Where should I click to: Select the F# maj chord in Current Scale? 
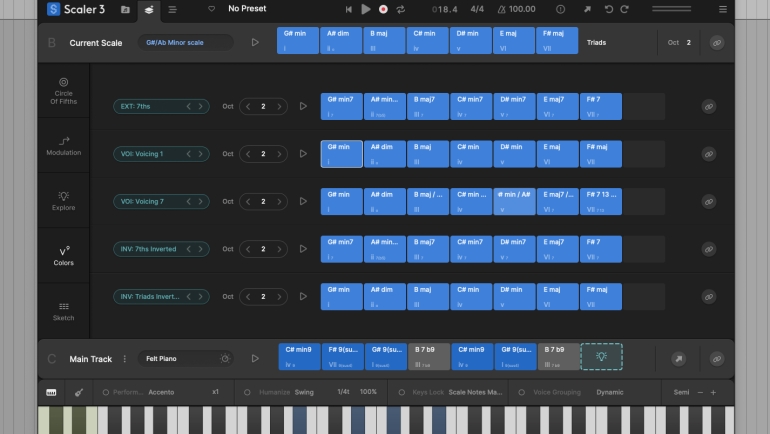coord(557,41)
